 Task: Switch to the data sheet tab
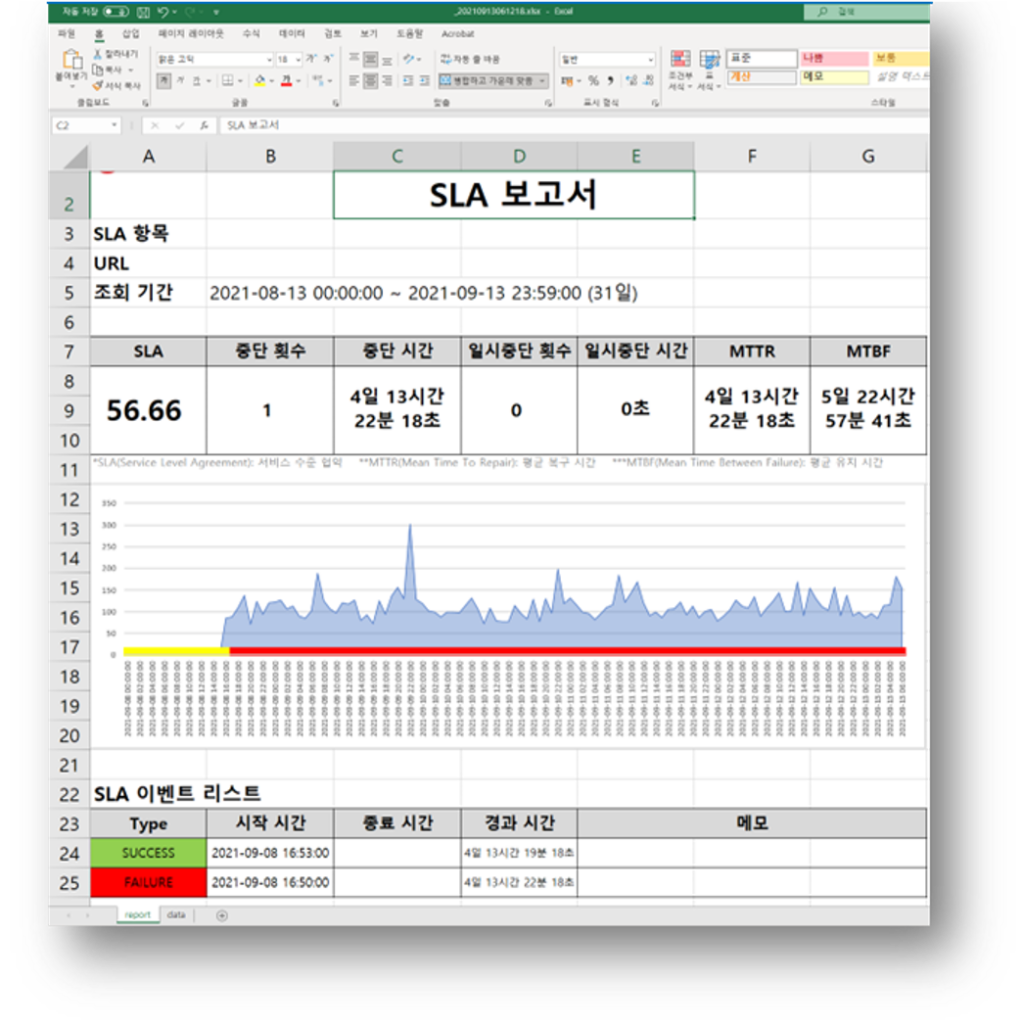click(176, 915)
